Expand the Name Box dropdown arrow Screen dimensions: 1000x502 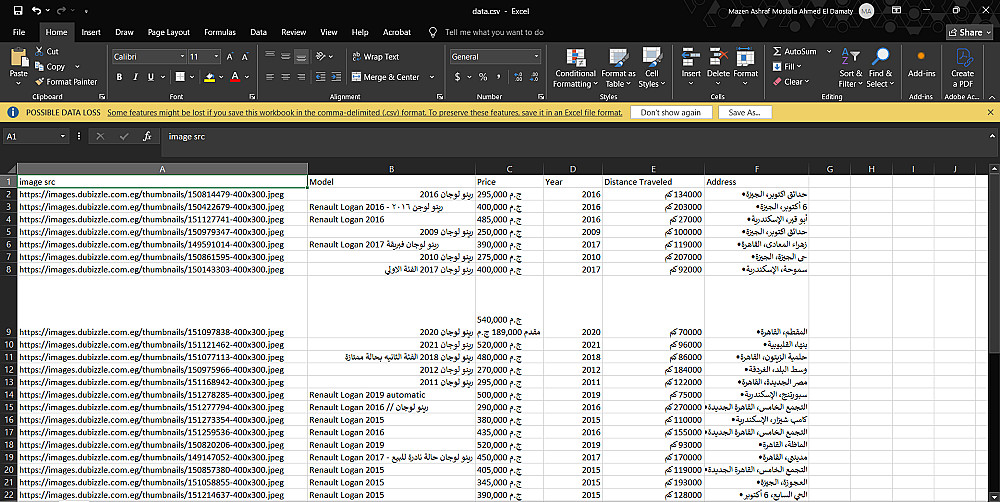click(x=62, y=136)
